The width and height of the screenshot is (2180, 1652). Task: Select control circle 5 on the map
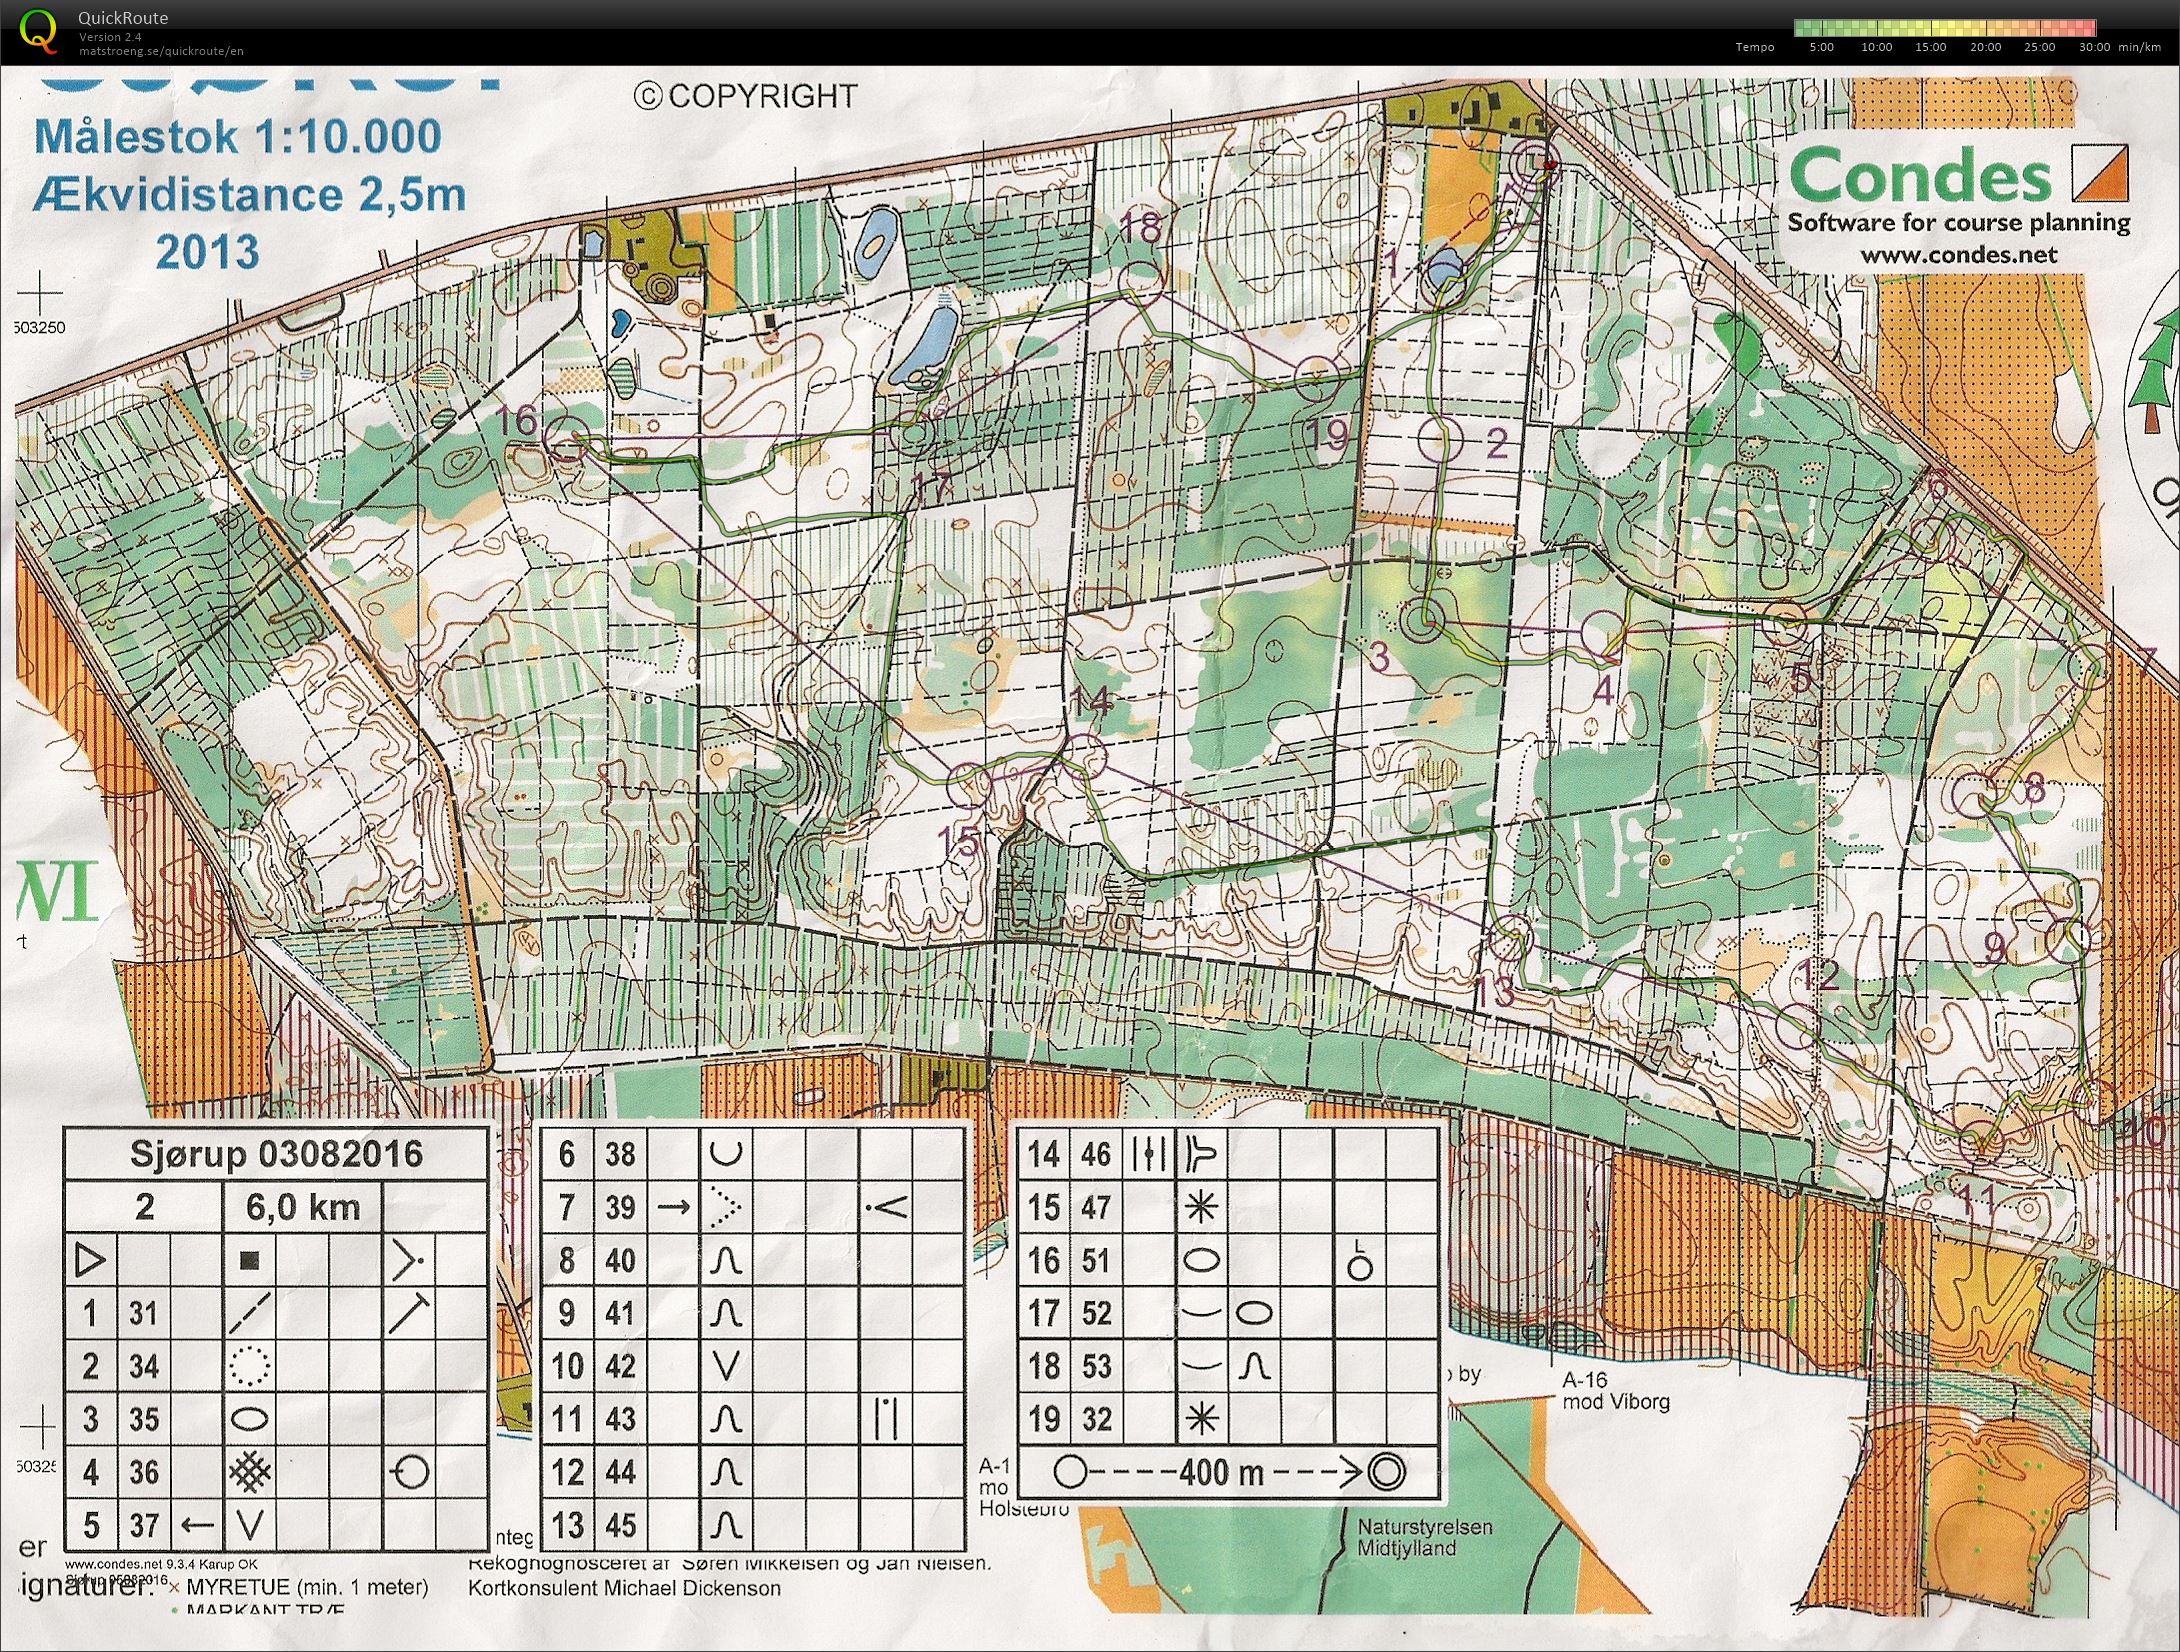(1789, 624)
